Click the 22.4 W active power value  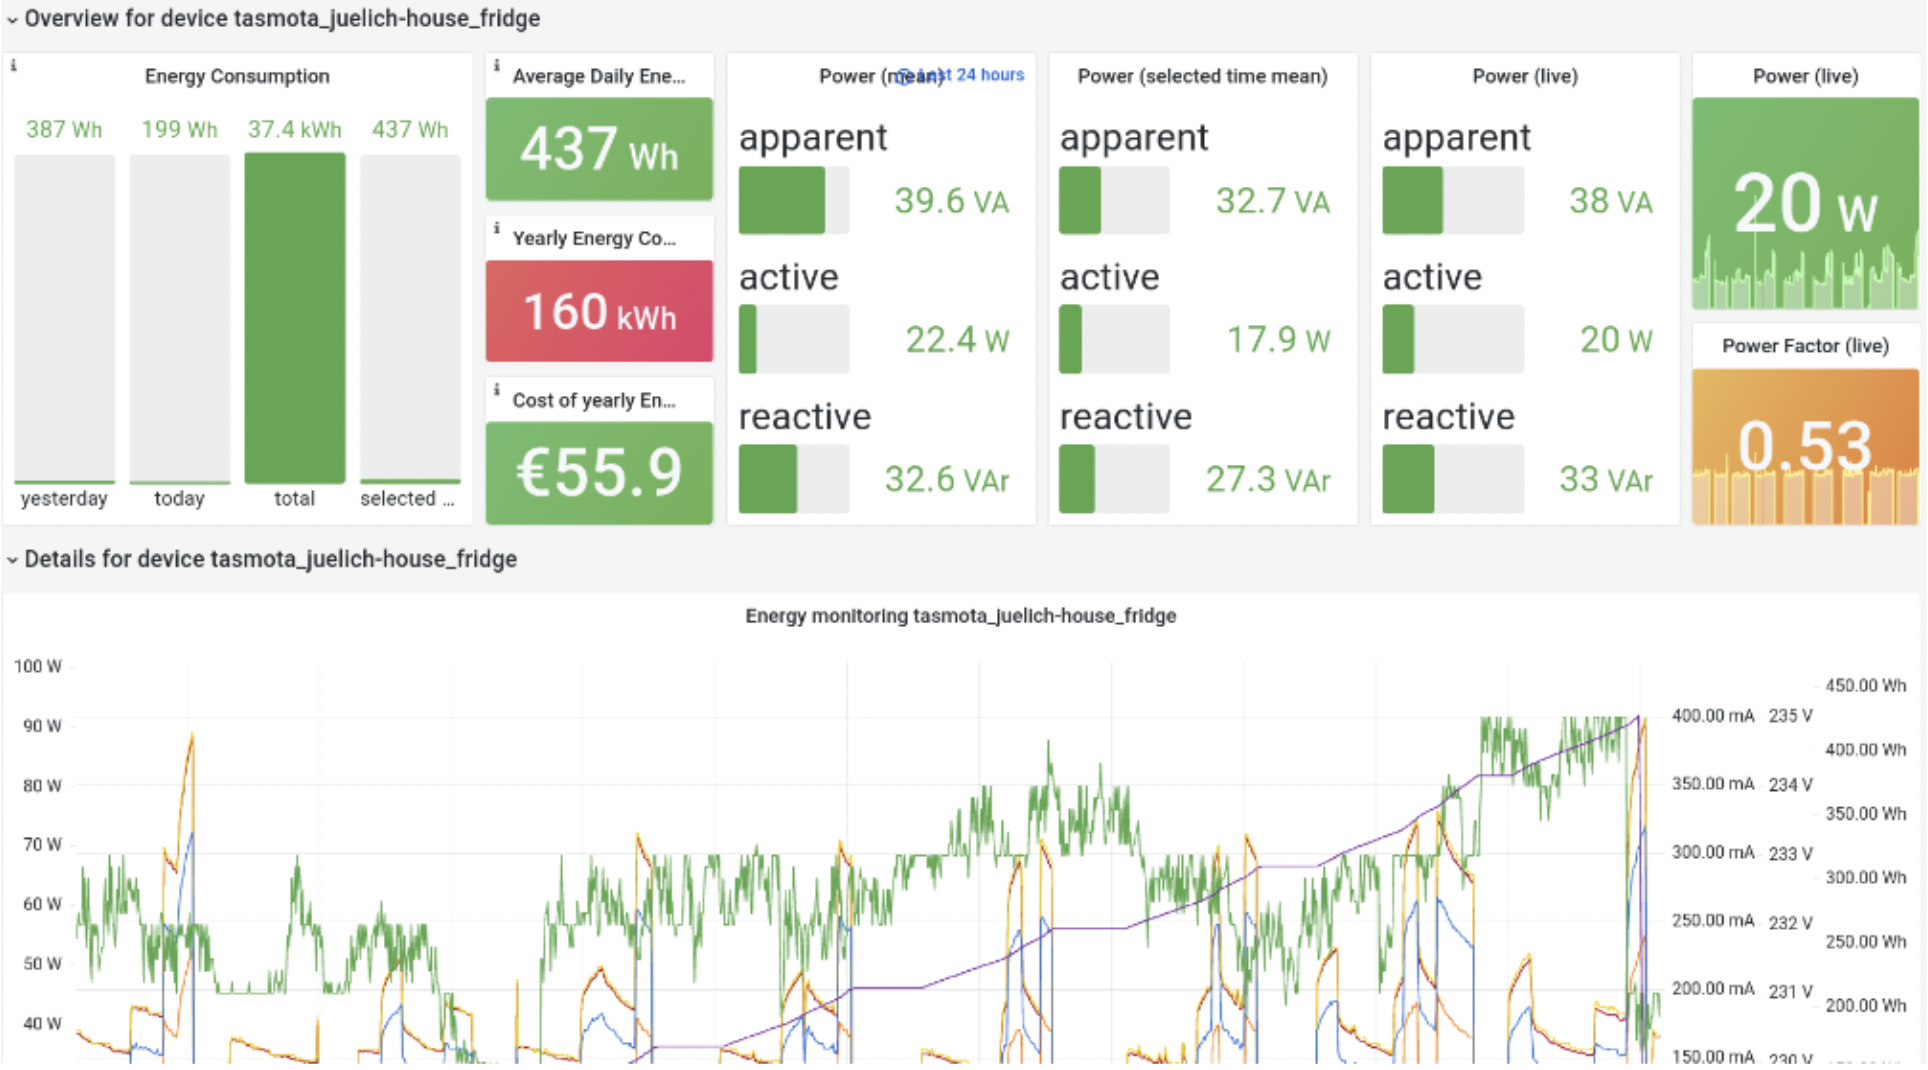tap(957, 340)
